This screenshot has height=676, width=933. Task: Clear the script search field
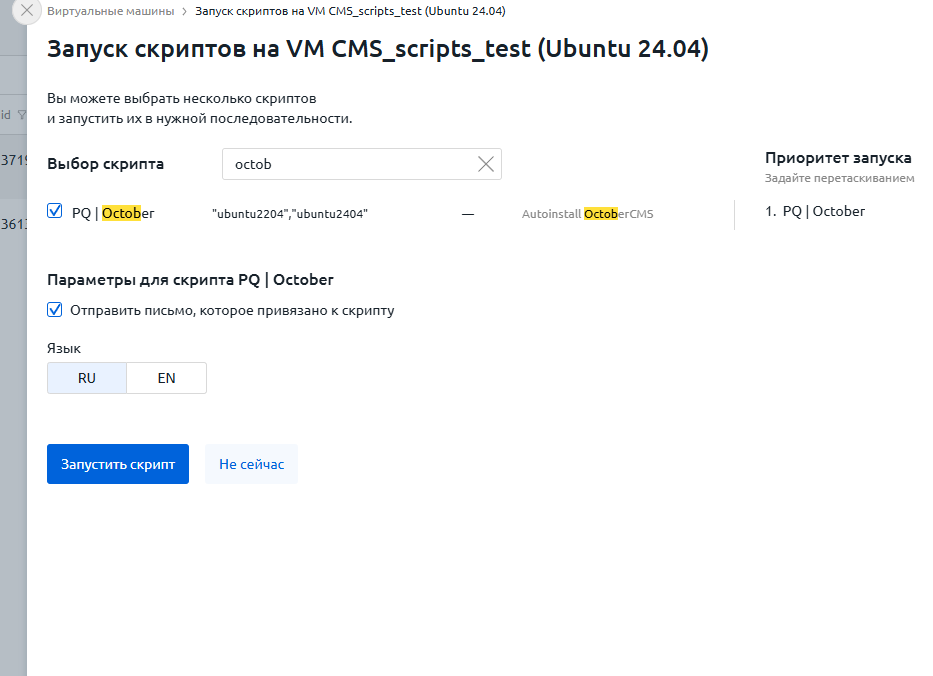point(486,164)
